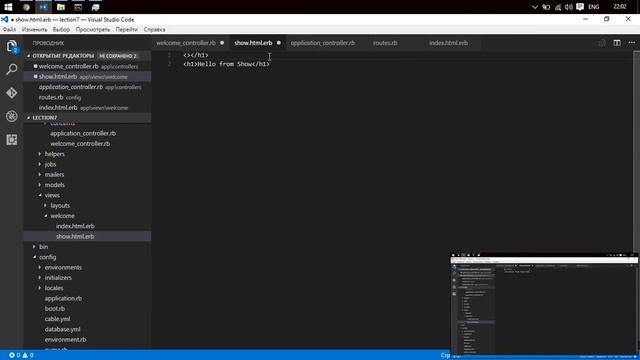
Task: Select show.html.erb in open editors list
Action: [88, 76]
